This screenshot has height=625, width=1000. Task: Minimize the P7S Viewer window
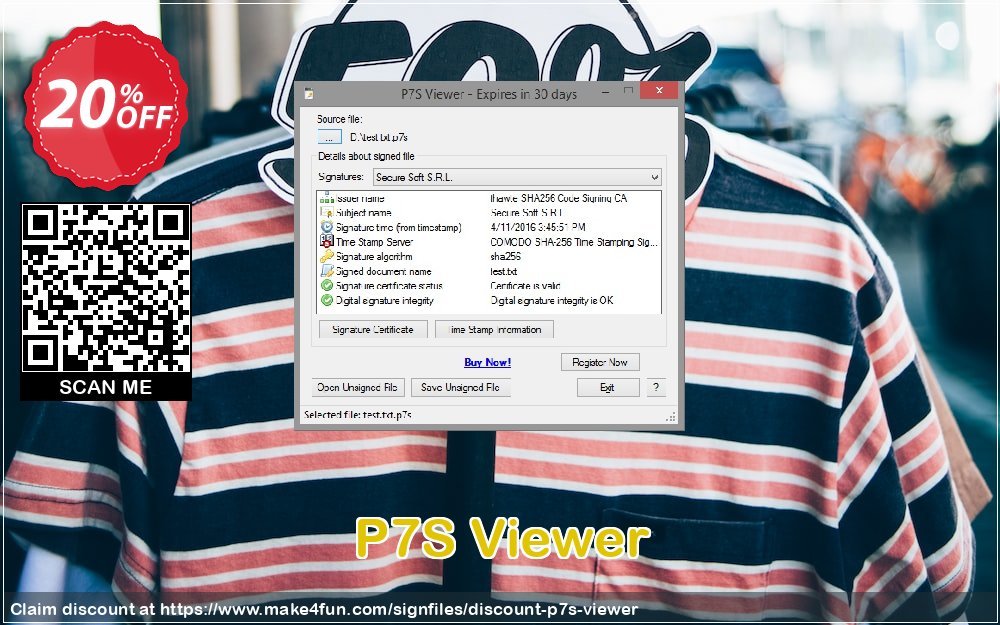[605, 91]
